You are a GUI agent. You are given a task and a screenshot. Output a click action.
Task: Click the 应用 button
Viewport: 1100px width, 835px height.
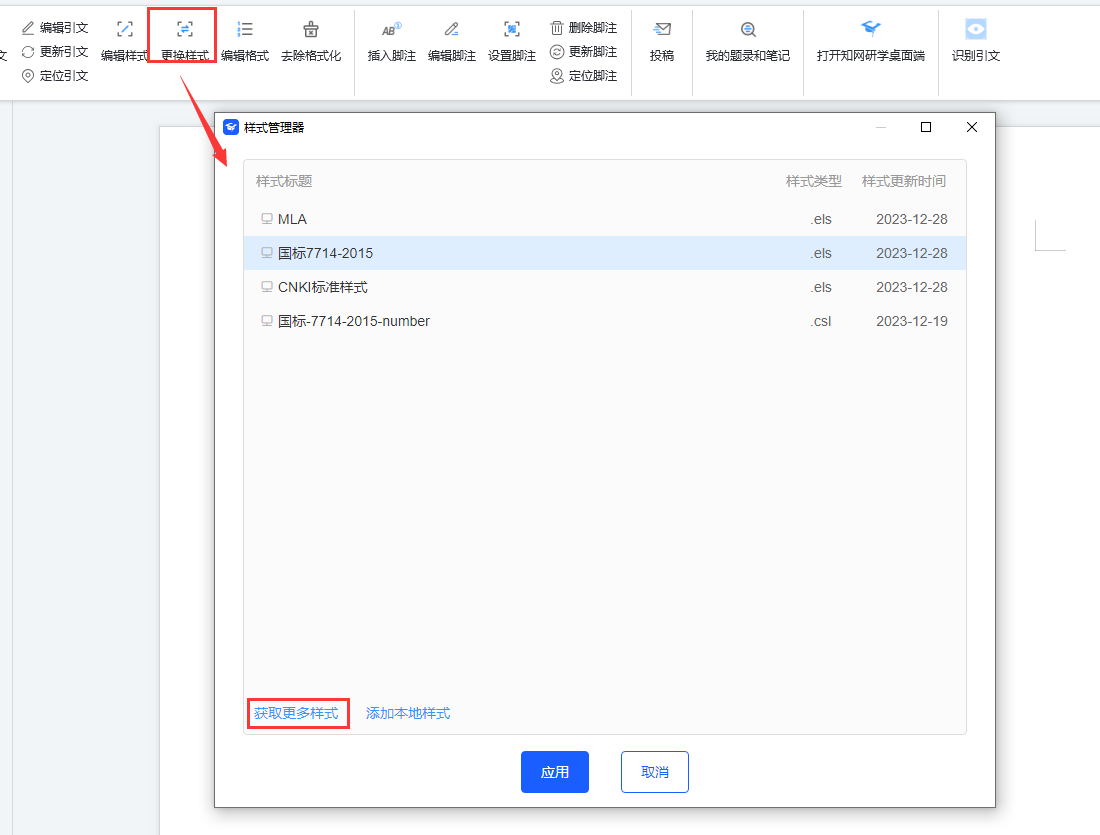555,772
